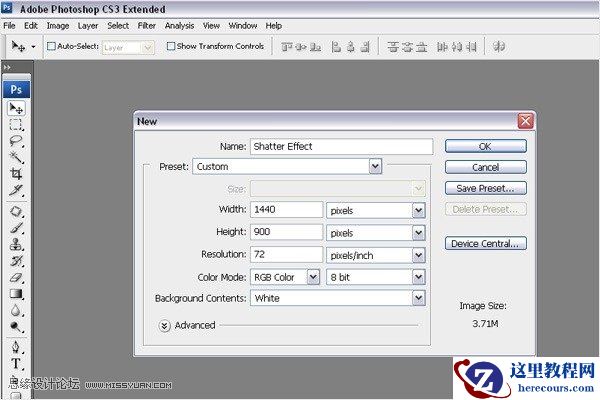Open the Preset dropdown showing Custom

click(287, 167)
